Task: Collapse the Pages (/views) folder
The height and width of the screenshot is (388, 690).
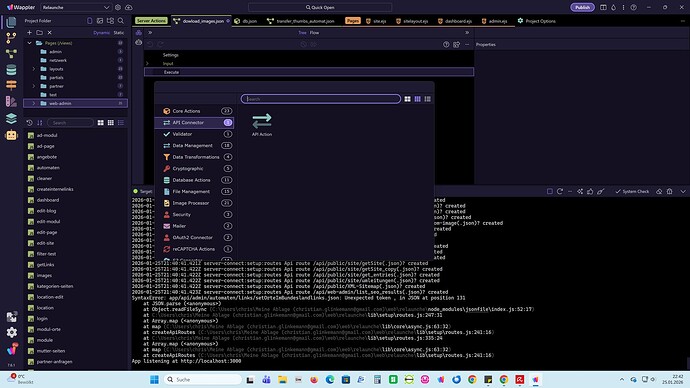Action: [29, 43]
